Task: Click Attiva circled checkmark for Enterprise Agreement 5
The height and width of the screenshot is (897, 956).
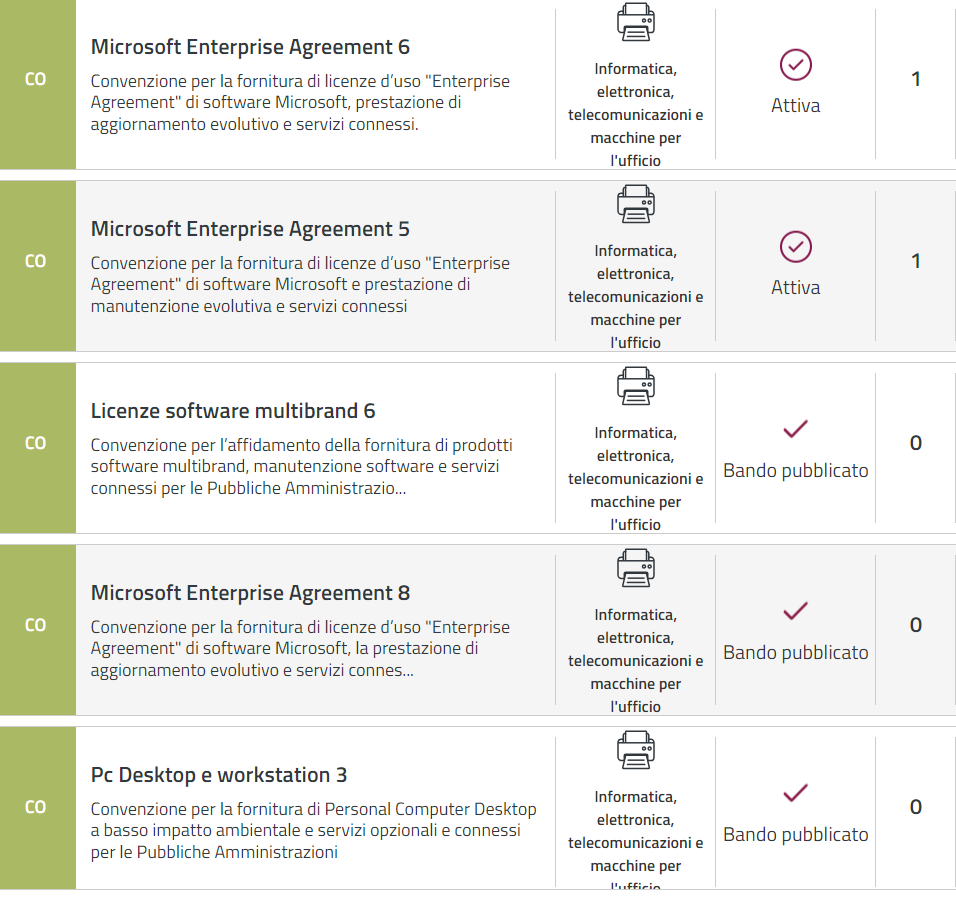Action: tap(795, 247)
